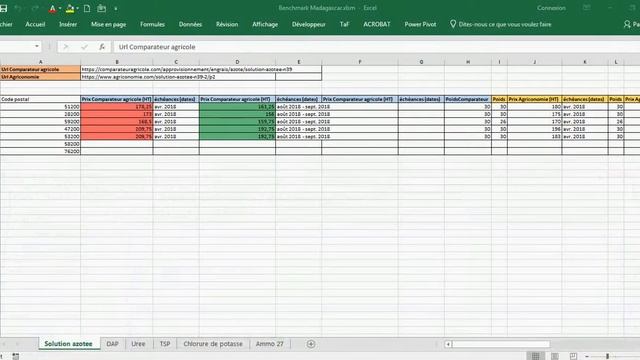Switch to the TSP sheet tab

165,344
